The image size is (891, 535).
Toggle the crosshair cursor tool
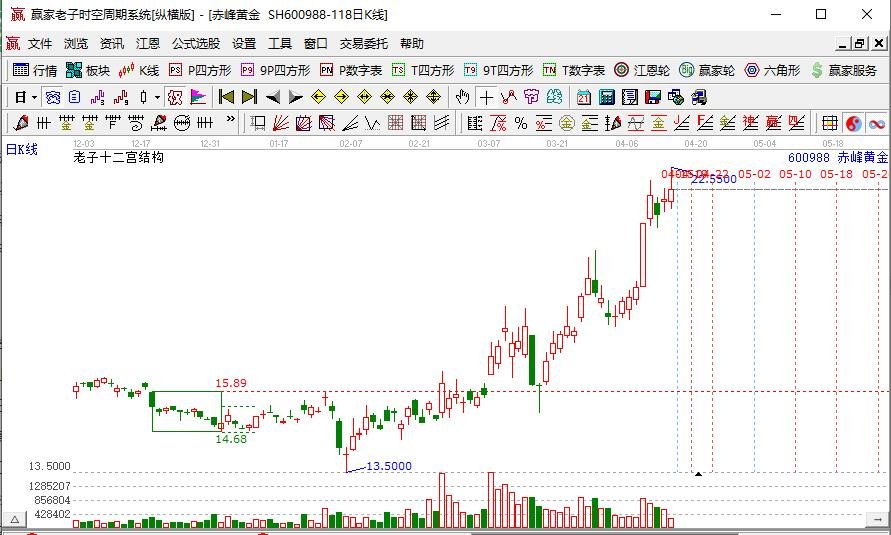(x=486, y=98)
